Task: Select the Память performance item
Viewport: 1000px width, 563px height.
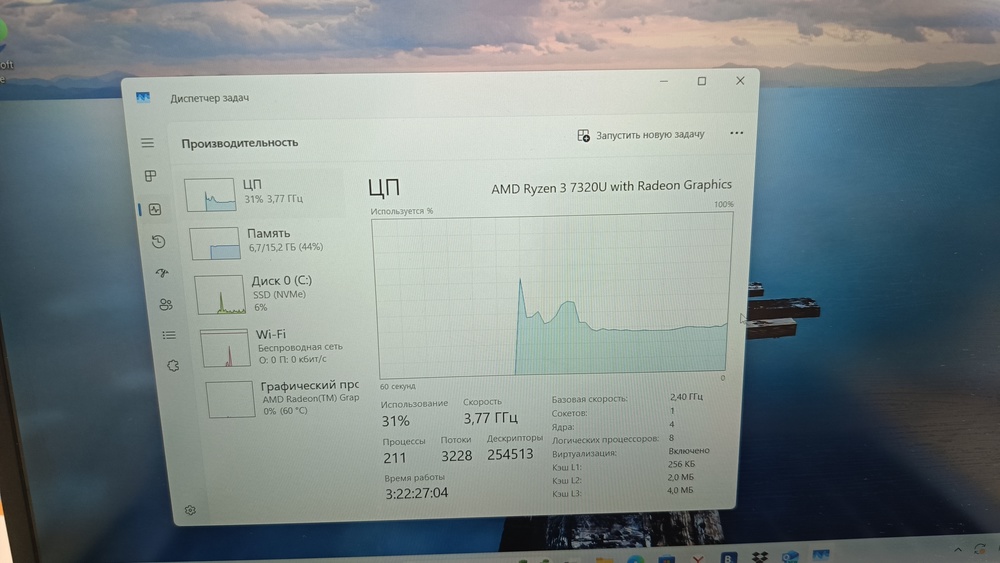Action: (x=268, y=242)
